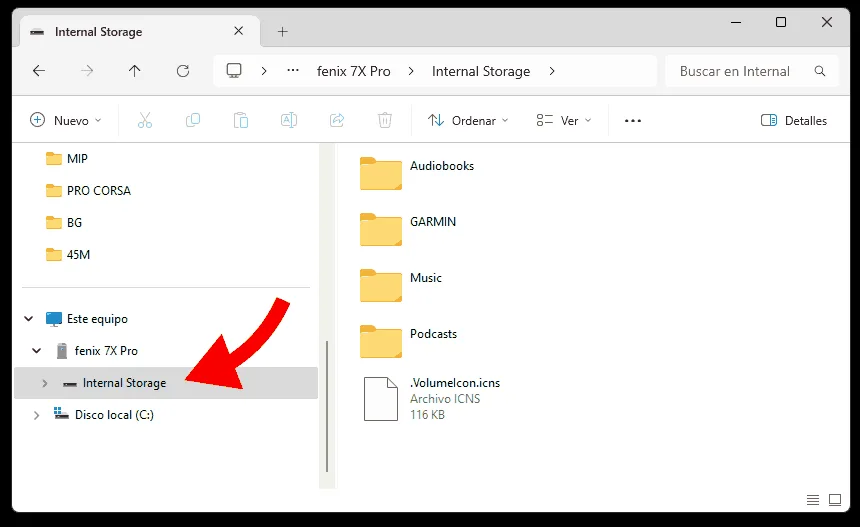The image size is (860, 527).
Task: Click the Podcasts folder name
Action: pyautogui.click(x=433, y=334)
